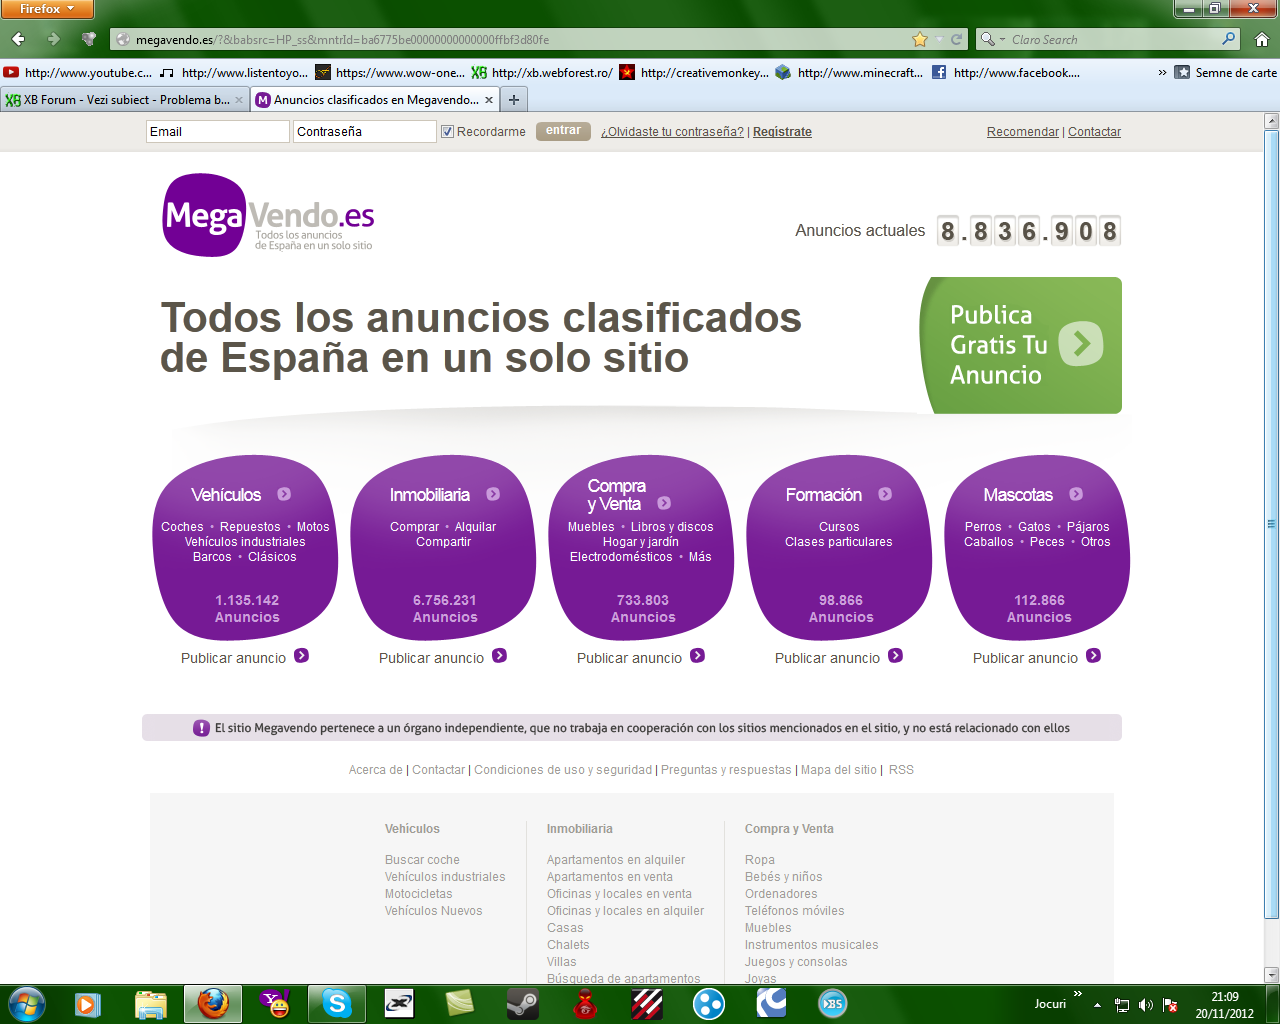Click the Email input field

pos(218,131)
